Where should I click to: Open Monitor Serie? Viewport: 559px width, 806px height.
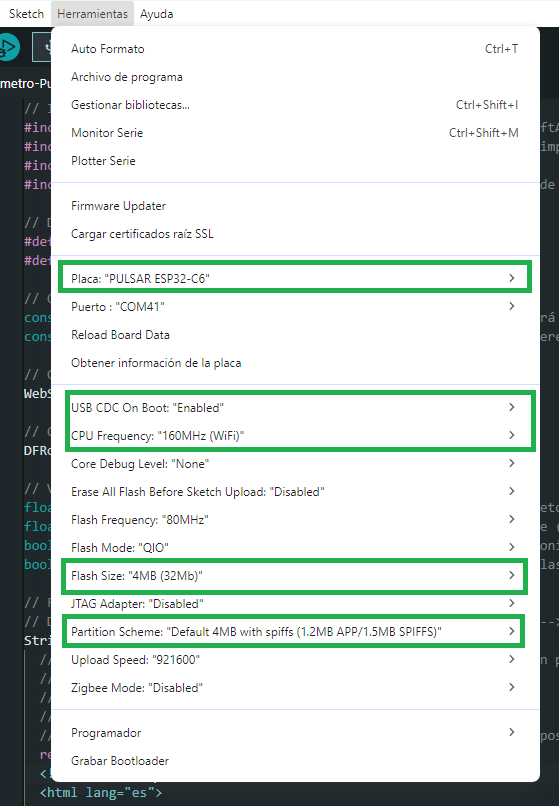coord(295,133)
